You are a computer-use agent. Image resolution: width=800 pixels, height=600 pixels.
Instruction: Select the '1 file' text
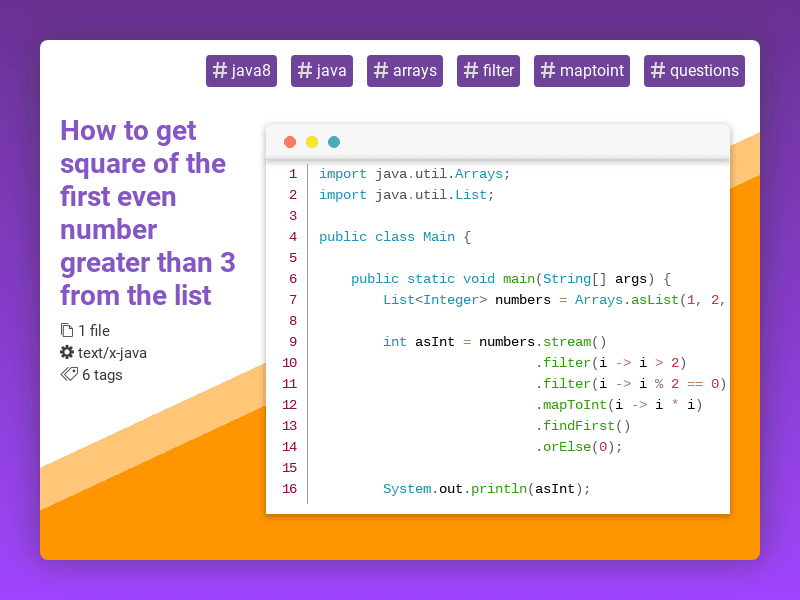tap(94, 331)
